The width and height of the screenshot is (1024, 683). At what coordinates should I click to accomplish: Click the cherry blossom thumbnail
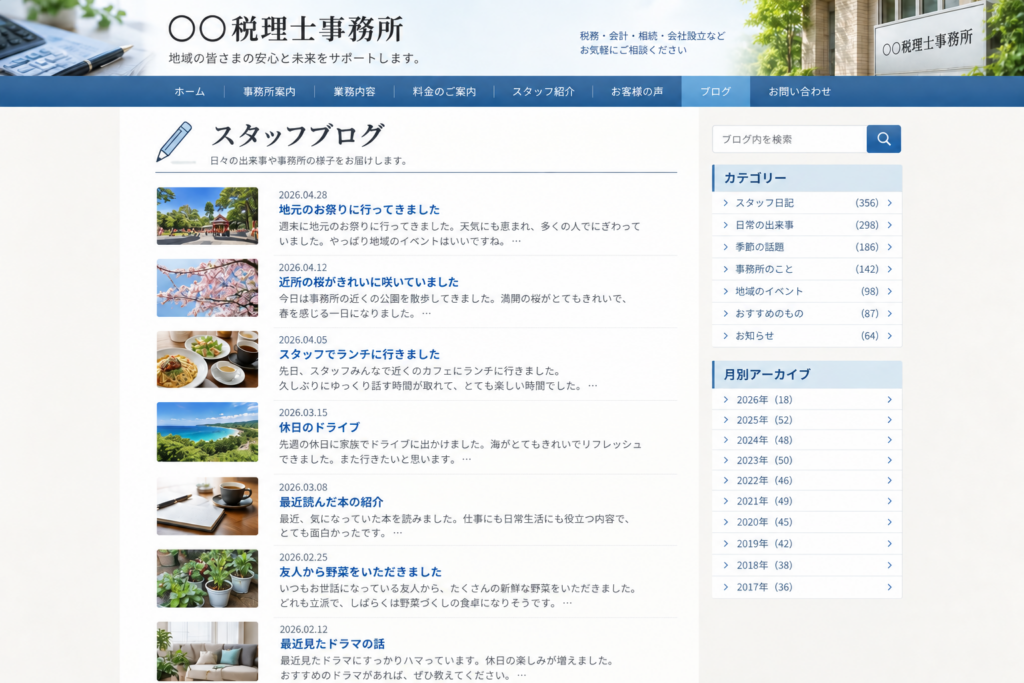tap(207, 288)
